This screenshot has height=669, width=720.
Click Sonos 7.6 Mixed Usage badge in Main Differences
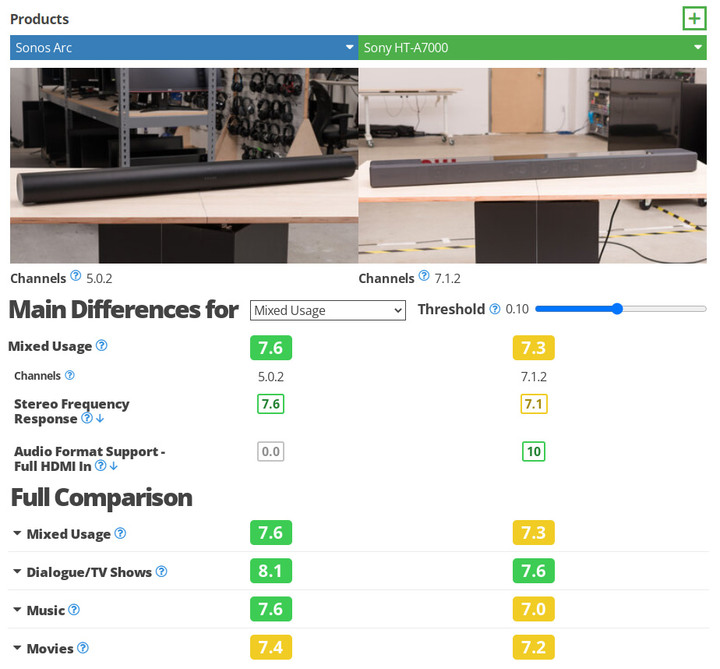click(x=271, y=348)
